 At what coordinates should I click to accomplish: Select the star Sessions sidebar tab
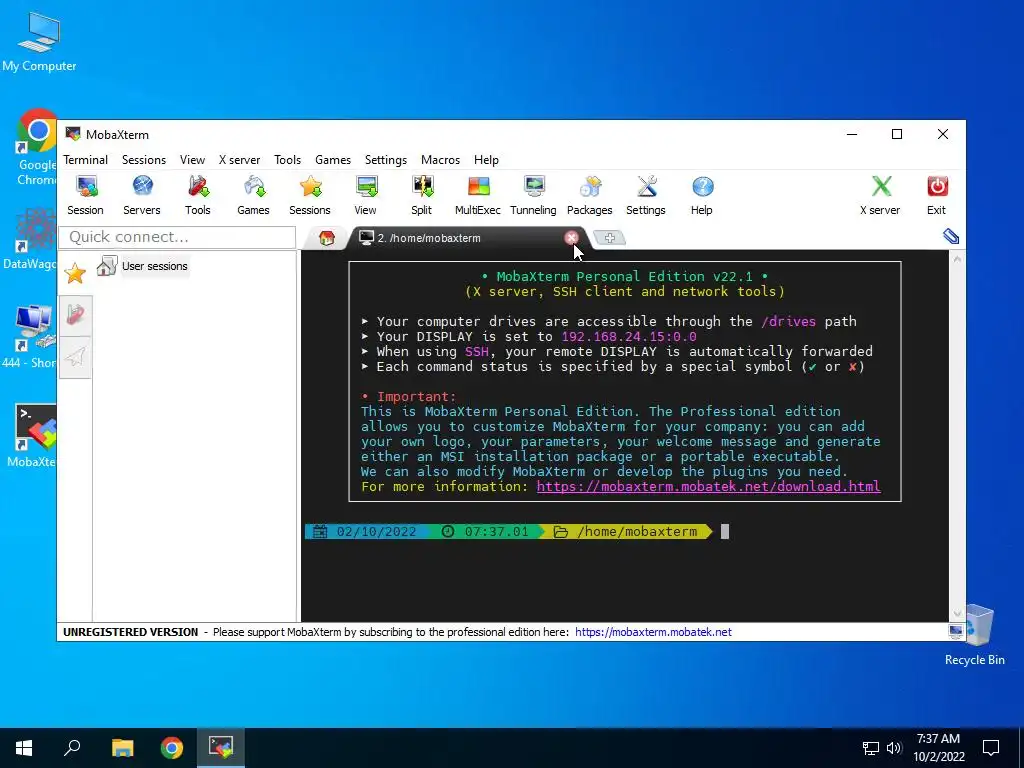pos(75,273)
